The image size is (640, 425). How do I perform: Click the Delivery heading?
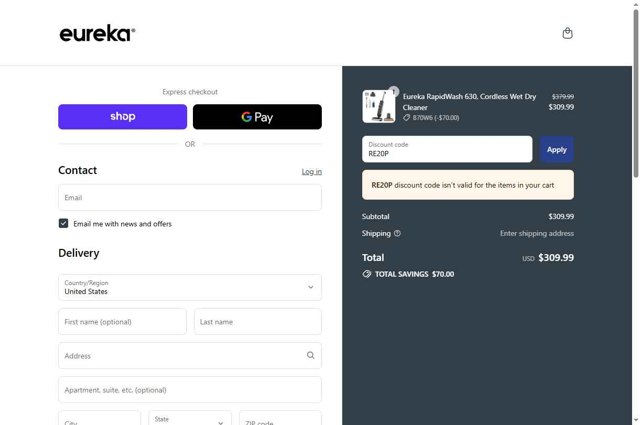pos(79,253)
